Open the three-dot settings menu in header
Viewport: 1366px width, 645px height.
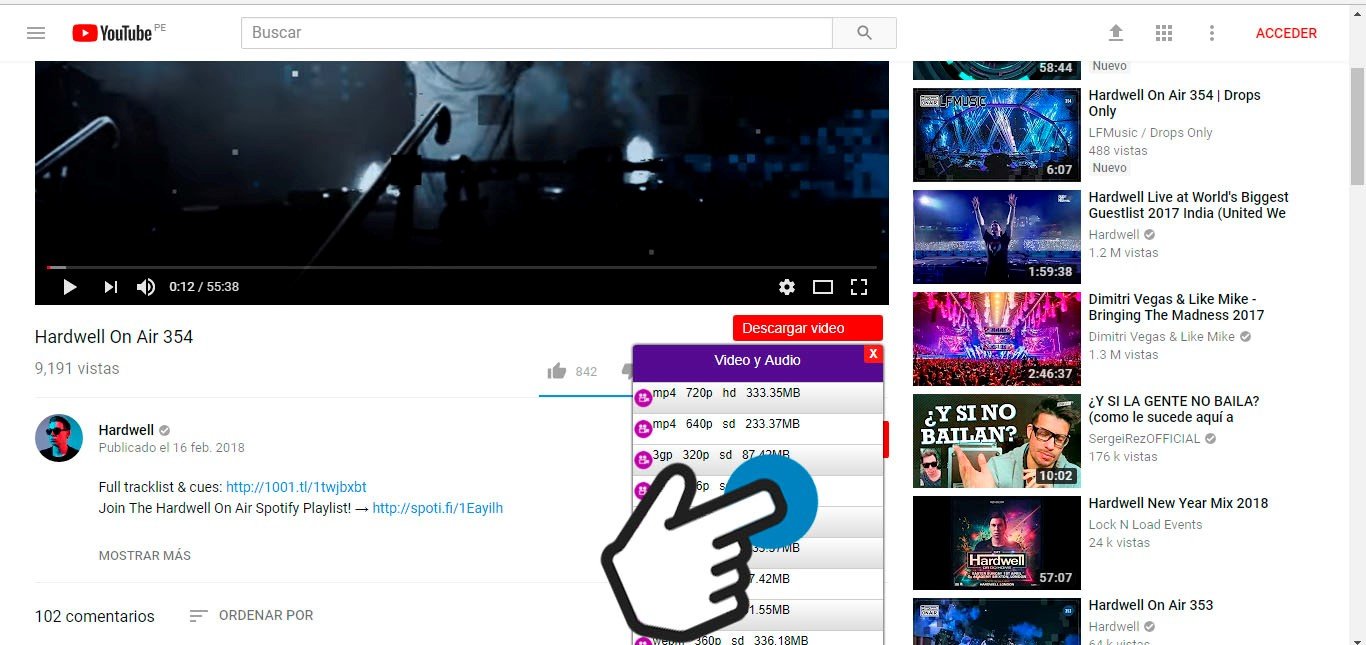point(1212,33)
